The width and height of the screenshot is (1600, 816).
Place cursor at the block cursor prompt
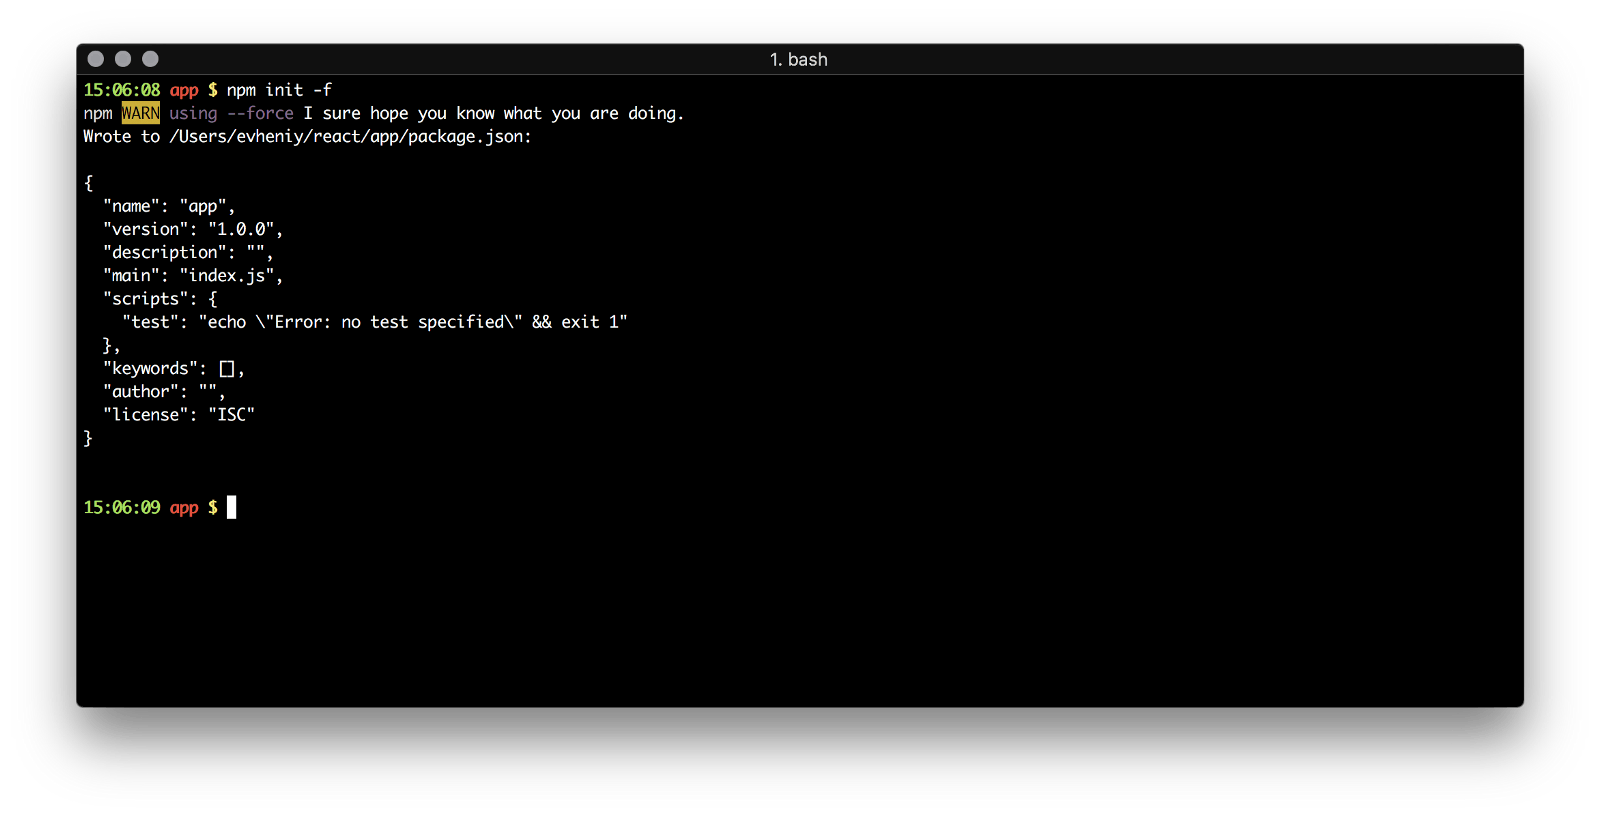pyautogui.click(x=232, y=507)
